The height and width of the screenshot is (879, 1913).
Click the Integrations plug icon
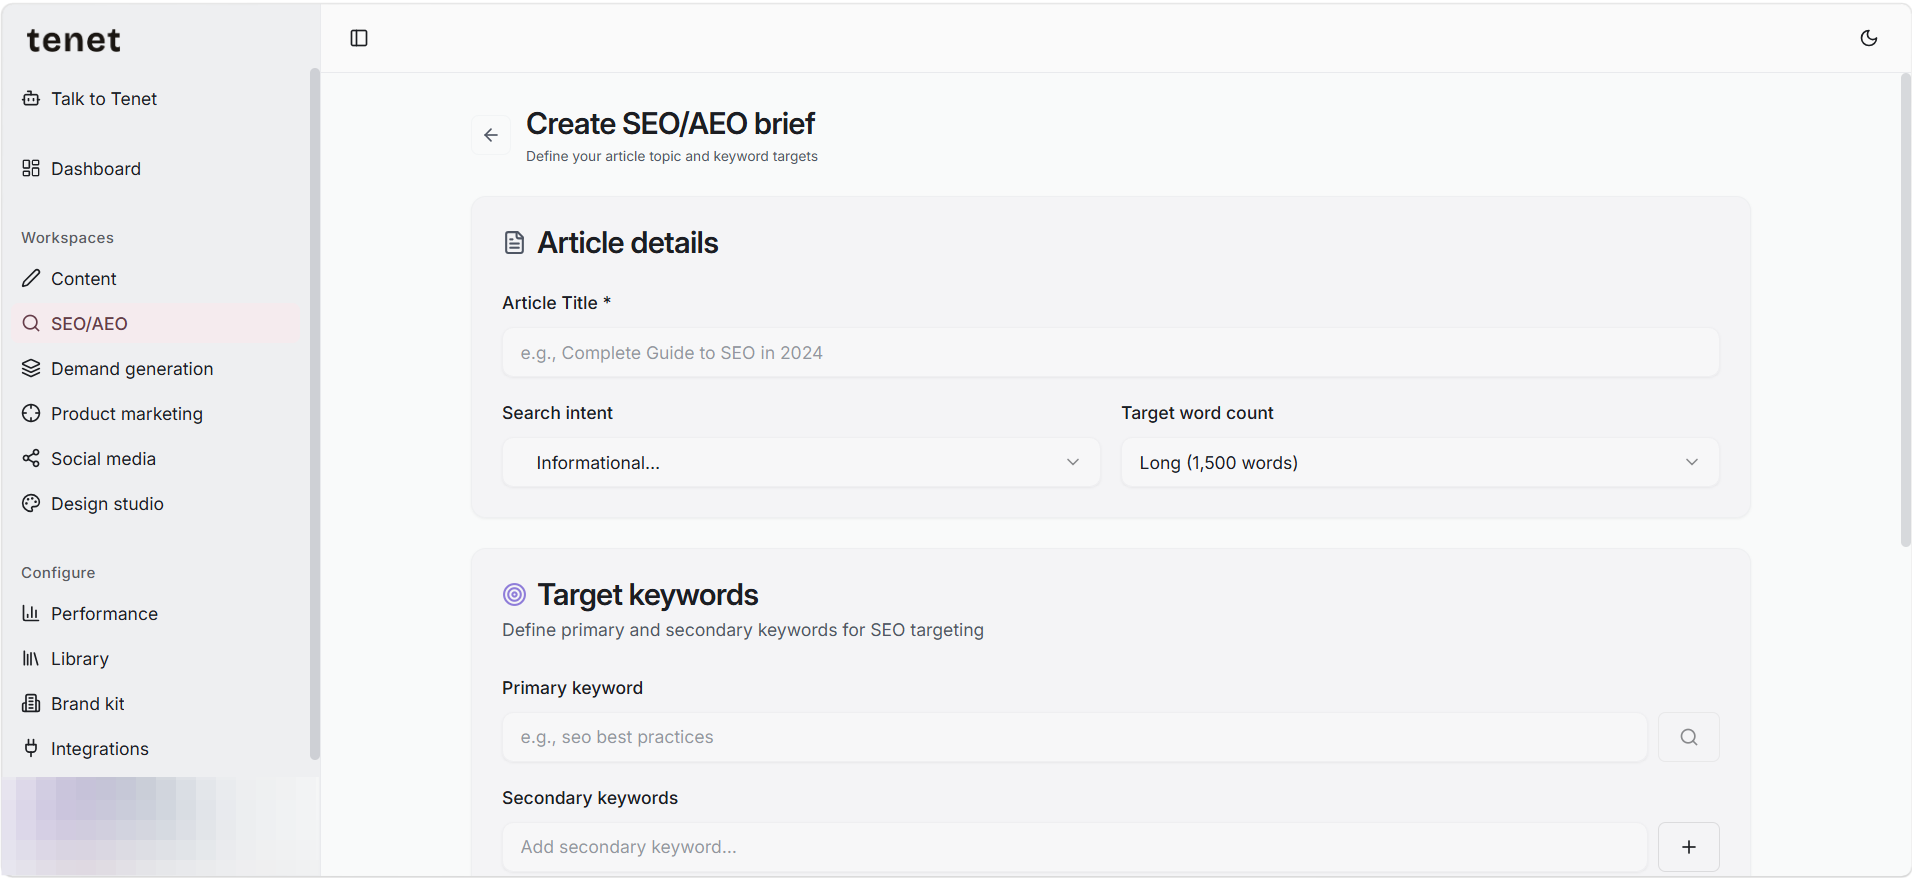(31, 748)
